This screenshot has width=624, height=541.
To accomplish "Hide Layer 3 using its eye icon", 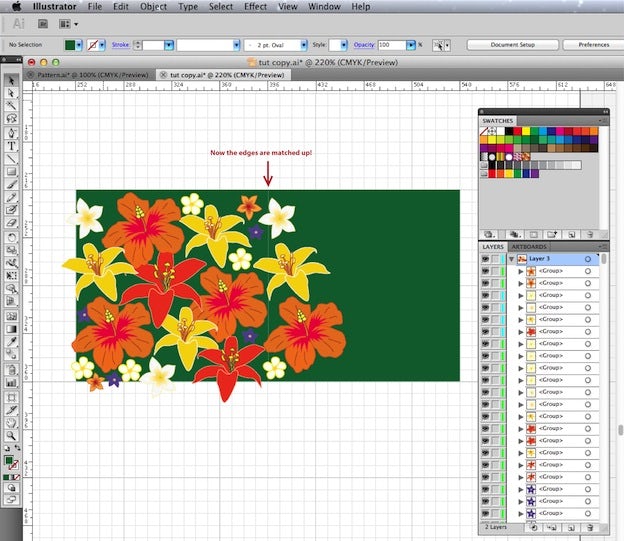I will click(486, 259).
